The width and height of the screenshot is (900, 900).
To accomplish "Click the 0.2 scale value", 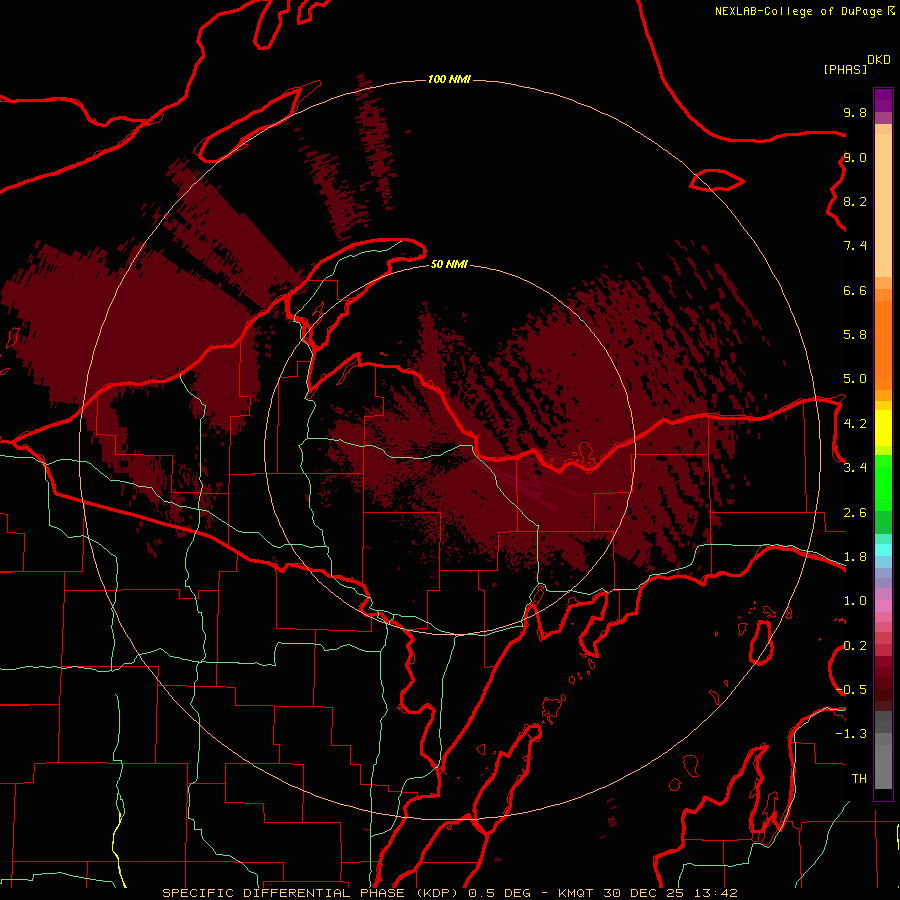I will [855, 646].
